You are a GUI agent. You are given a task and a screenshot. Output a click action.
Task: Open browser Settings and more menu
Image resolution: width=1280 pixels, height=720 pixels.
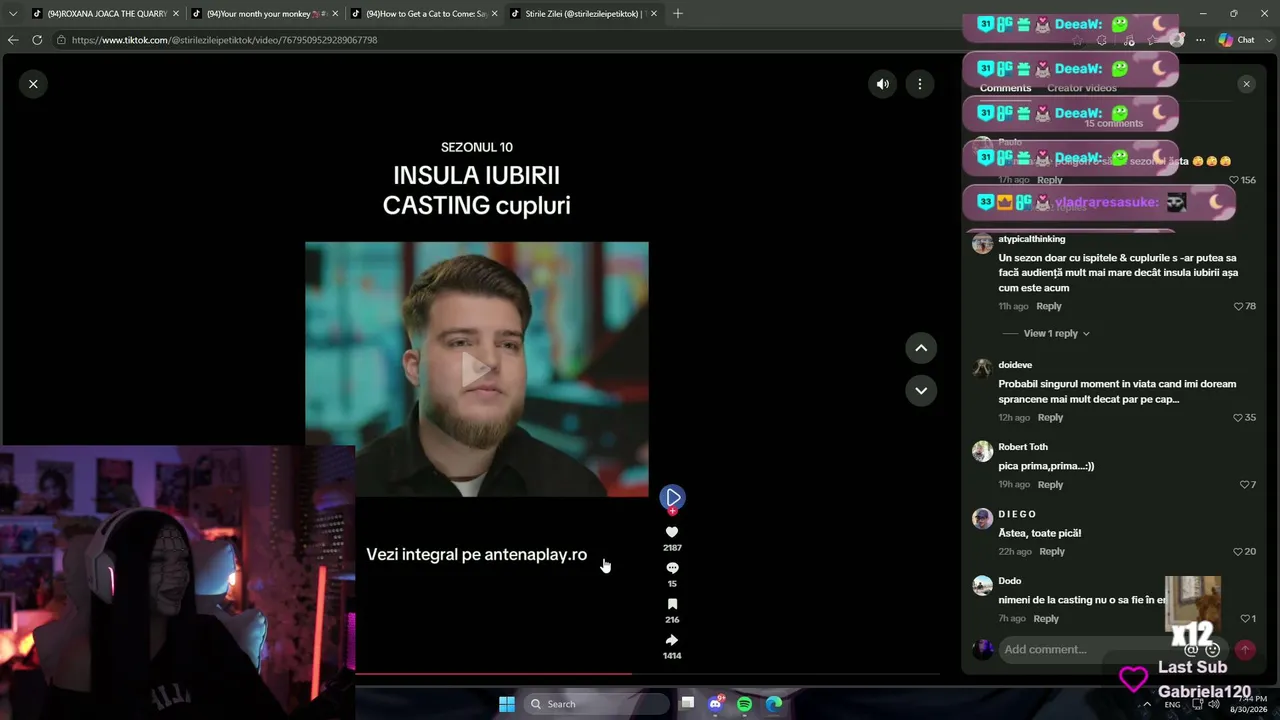tap(1200, 40)
